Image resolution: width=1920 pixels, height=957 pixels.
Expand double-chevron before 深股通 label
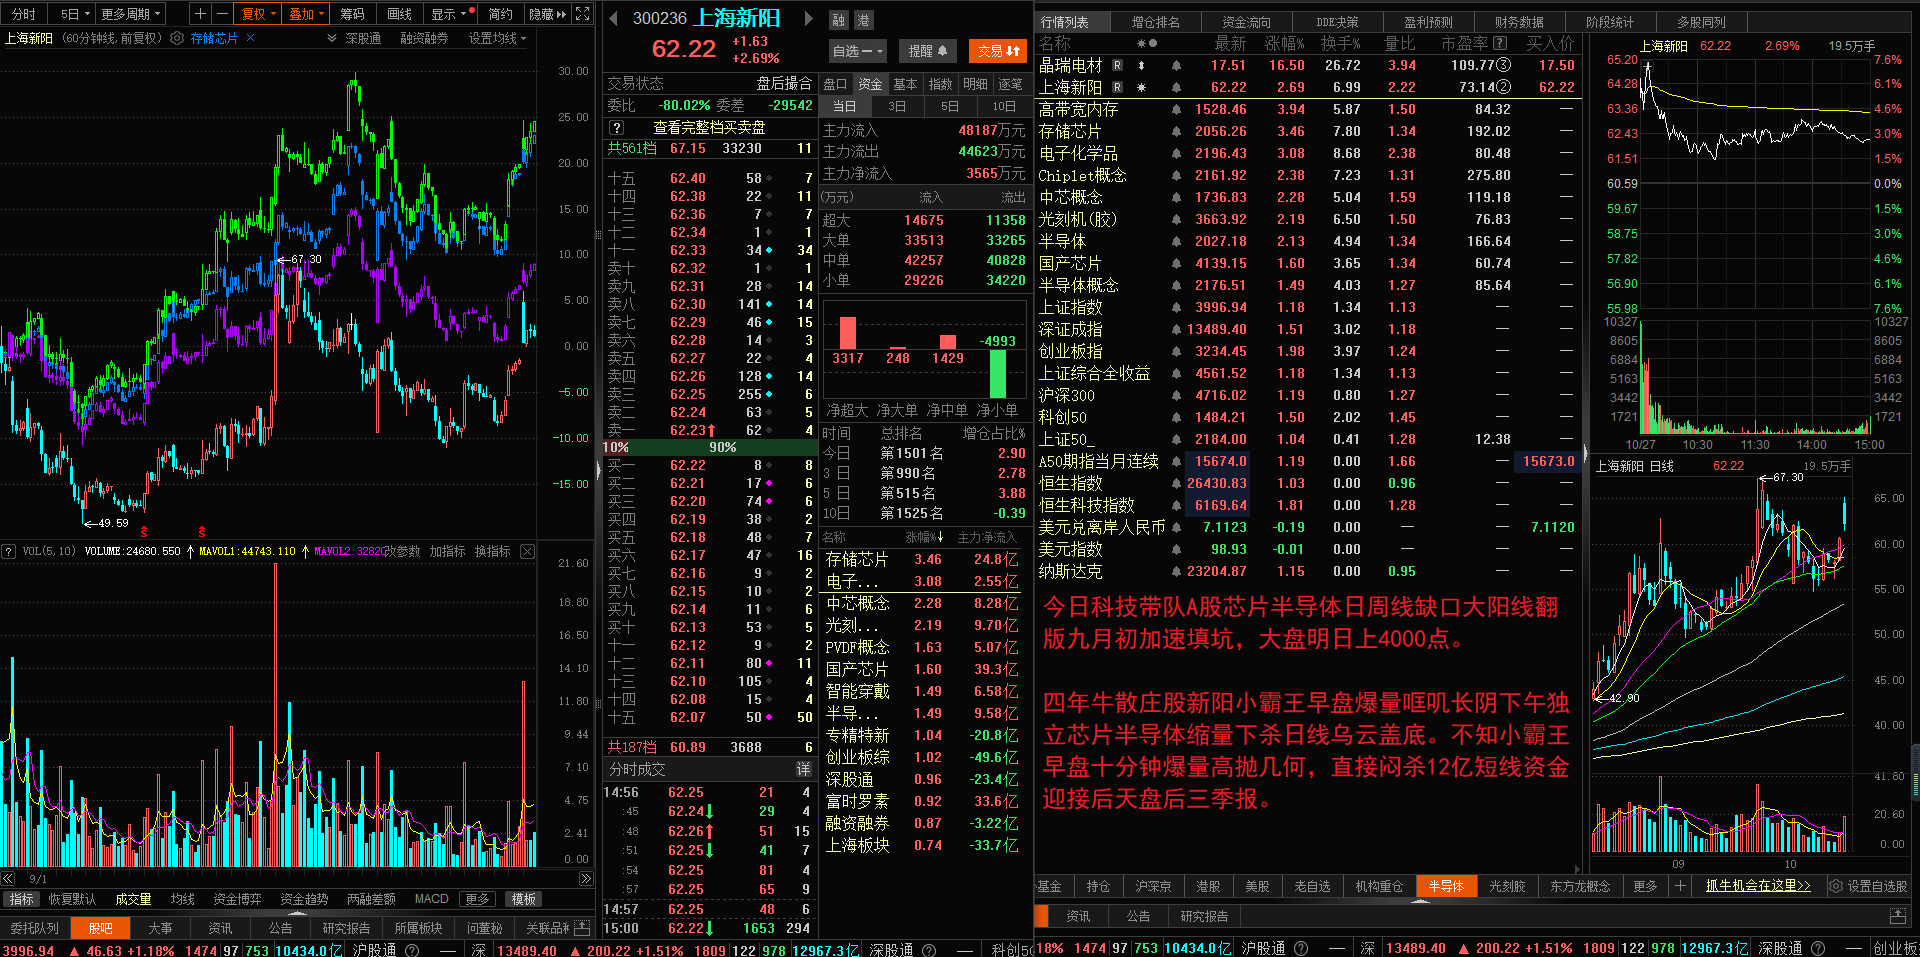[332, 38]
